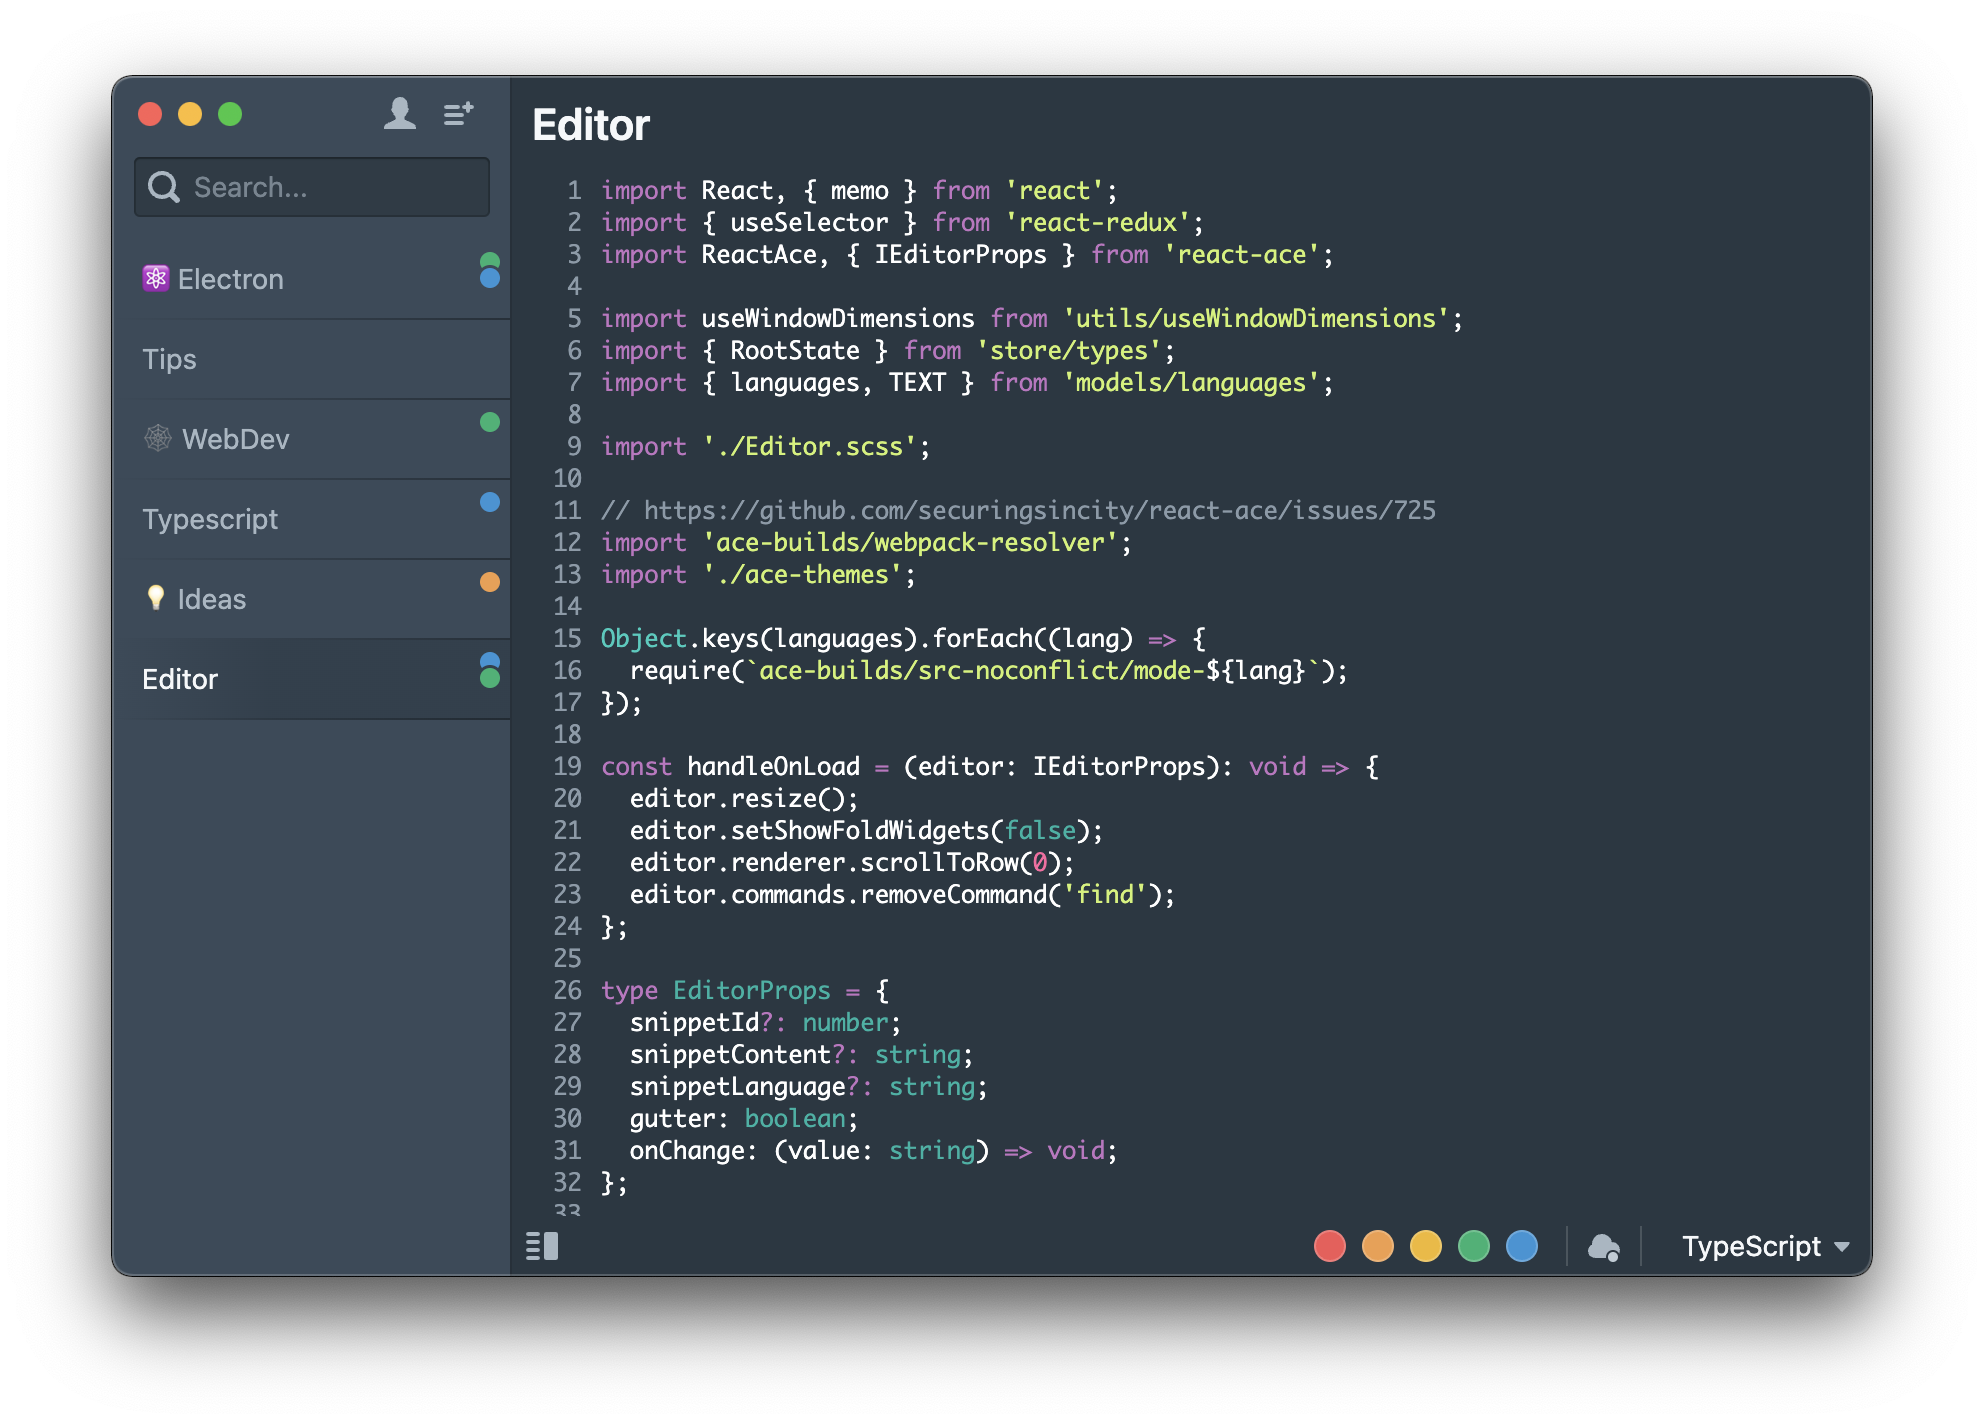Click the green tag dot on WebDev row

(490, 422)
